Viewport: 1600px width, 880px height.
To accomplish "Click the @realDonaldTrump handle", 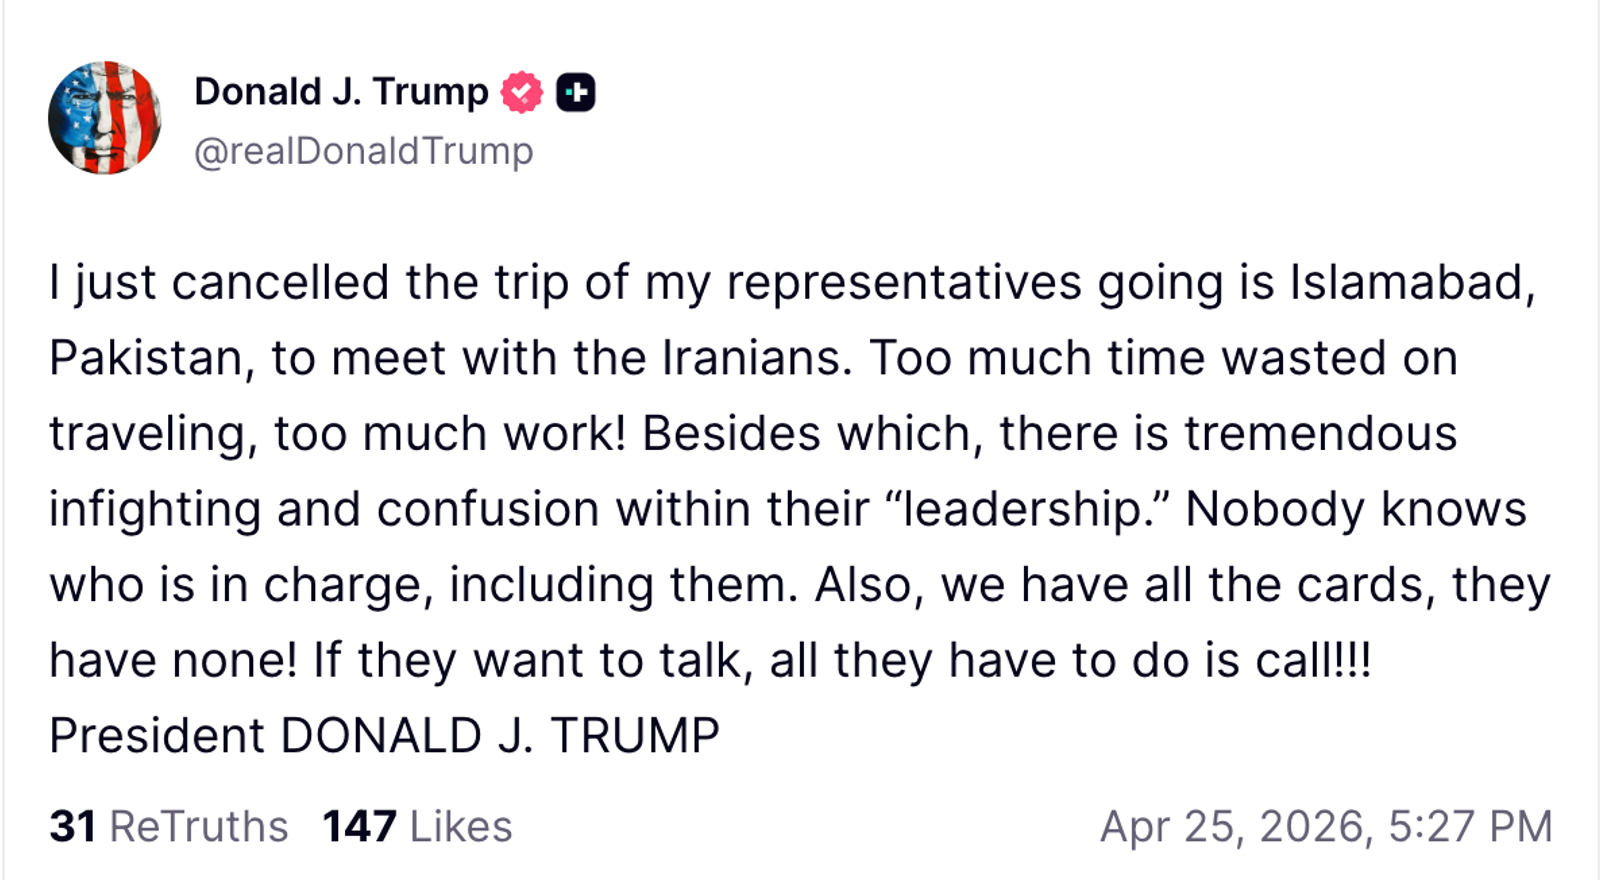I will point(363,151).
